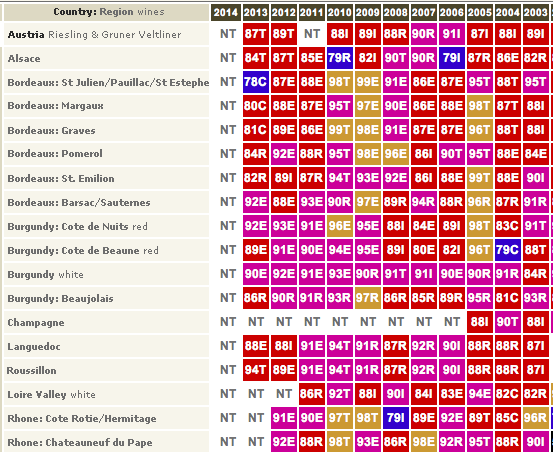Click the Rhone: Chateauneuf du Pape label
Screen dimensions: 553x452
click(x=80, y=442)
